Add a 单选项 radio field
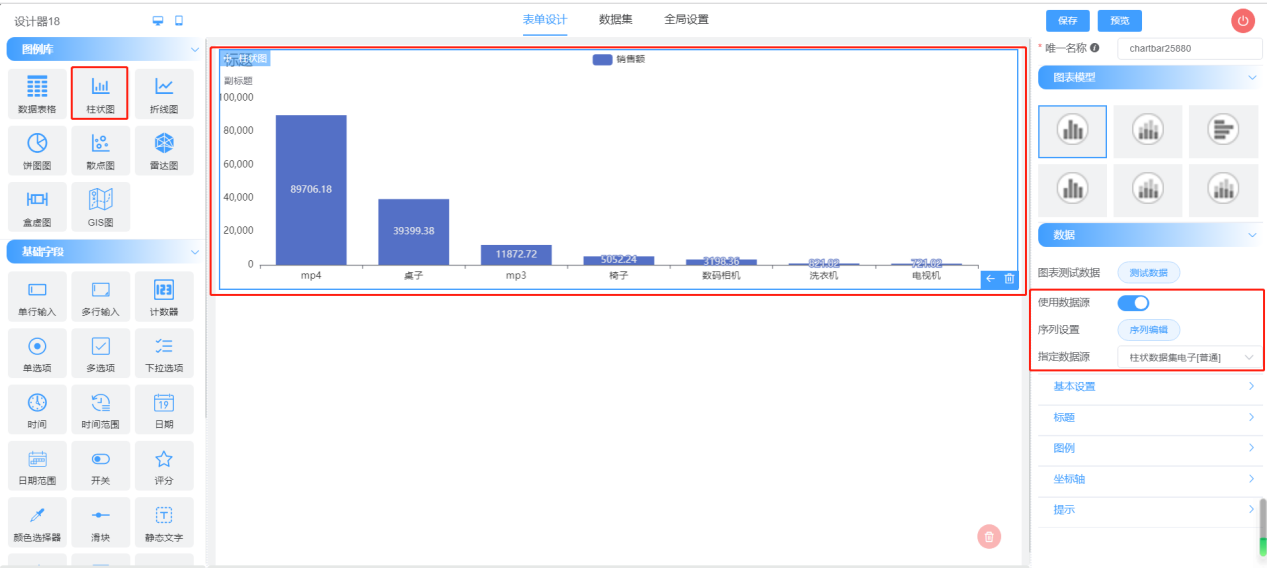Image resolution: width=1267 pixels, height=568 pixels. point(37,353)
